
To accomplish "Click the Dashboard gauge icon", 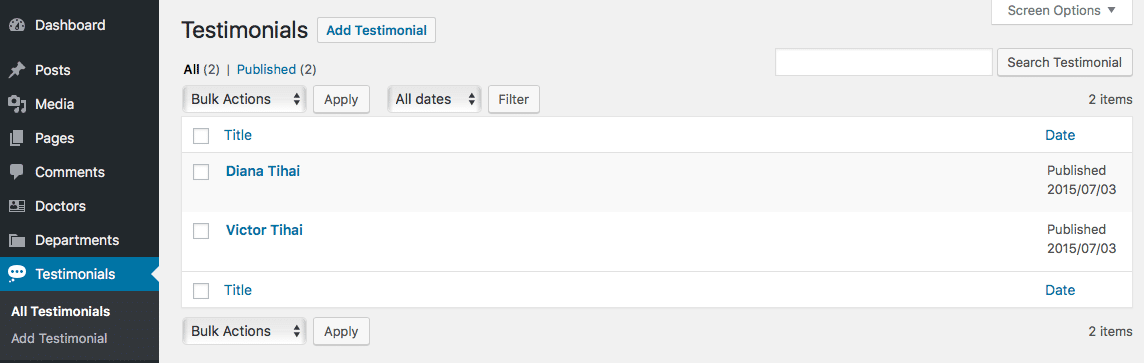I will (17, 26).
